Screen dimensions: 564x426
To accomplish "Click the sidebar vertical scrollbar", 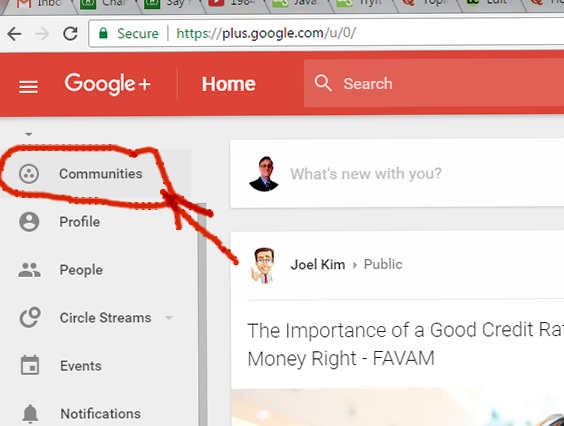I will 203,314.
